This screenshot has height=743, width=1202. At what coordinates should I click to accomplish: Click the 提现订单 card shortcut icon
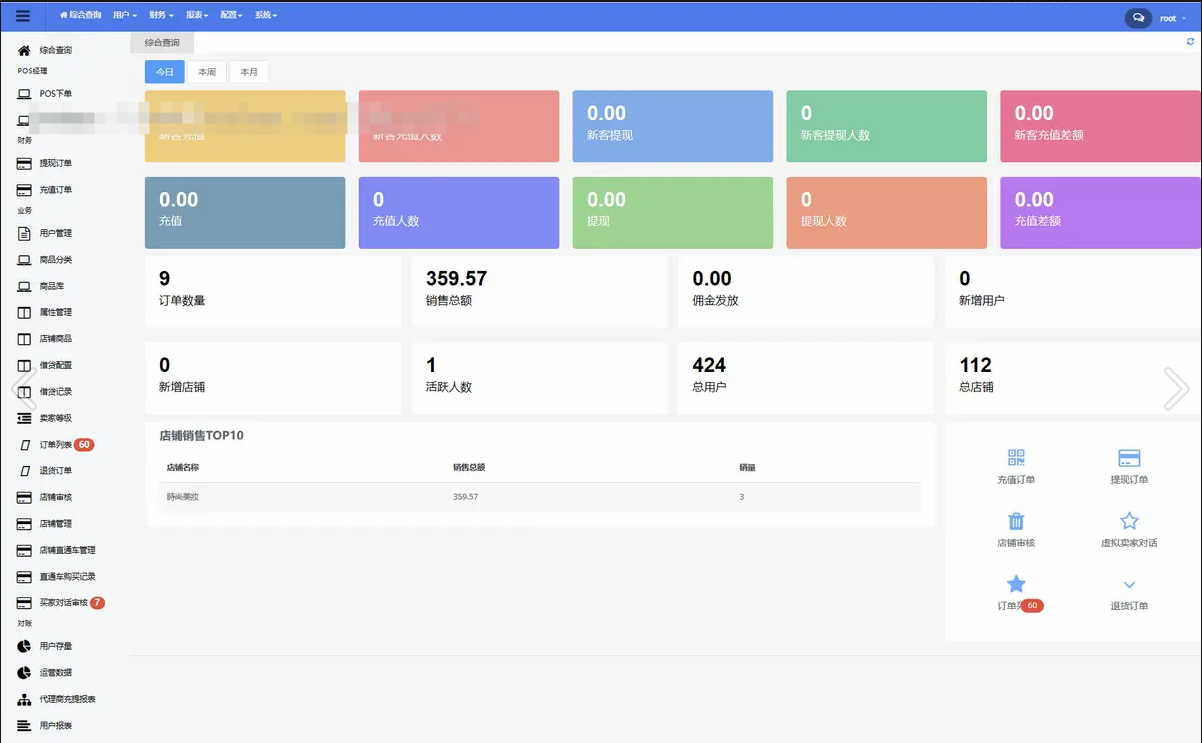point(1129,458)
